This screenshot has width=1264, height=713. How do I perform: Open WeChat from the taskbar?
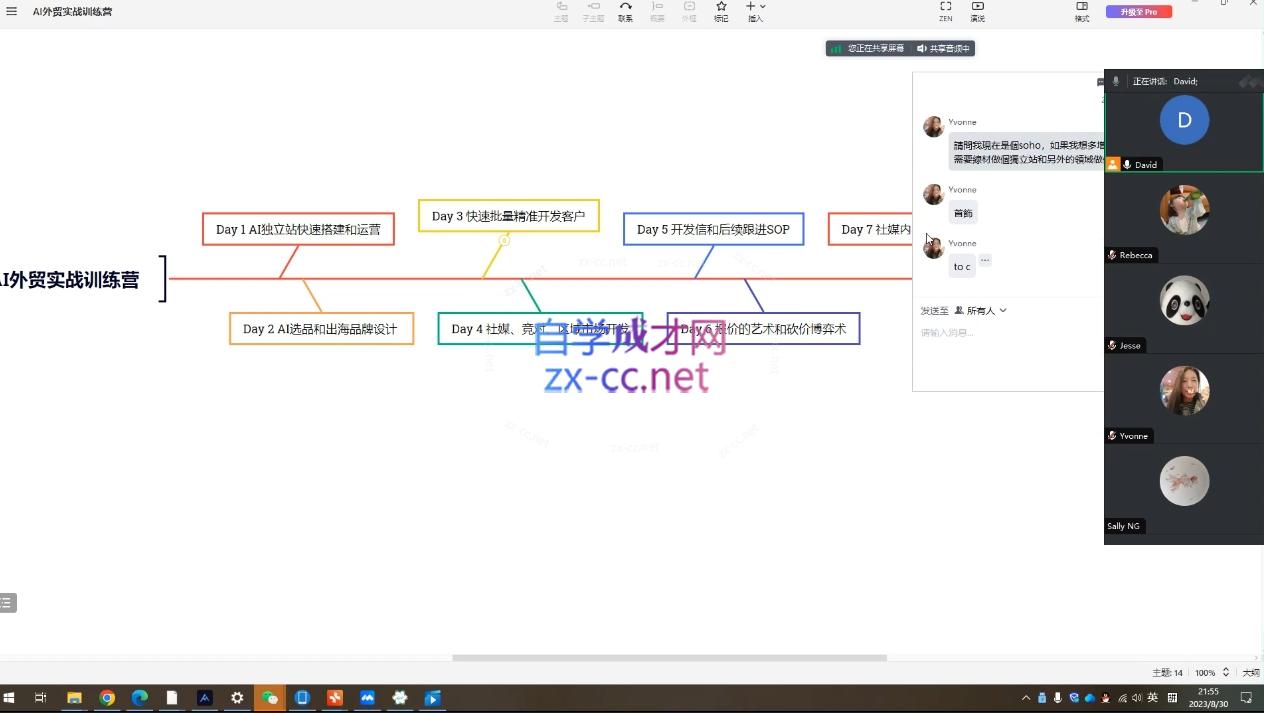270,698
